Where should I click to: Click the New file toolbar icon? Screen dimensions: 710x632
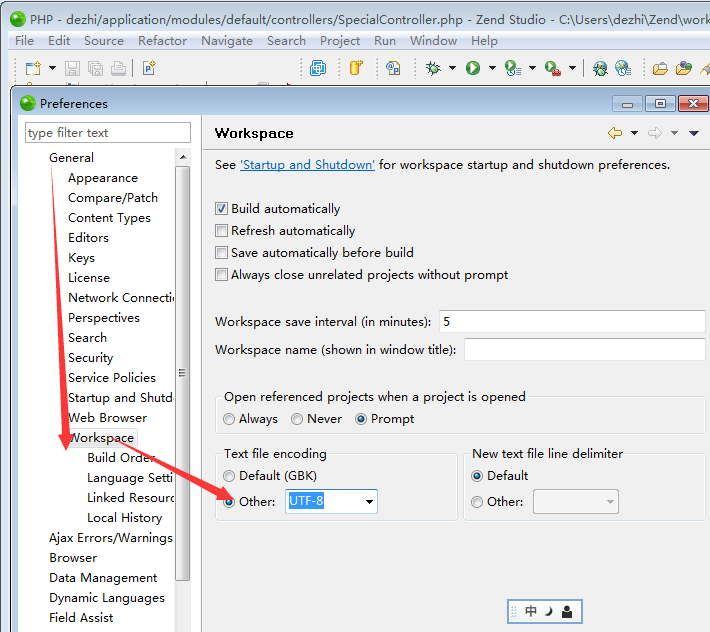pyautogui.click(x=33, y=68)
